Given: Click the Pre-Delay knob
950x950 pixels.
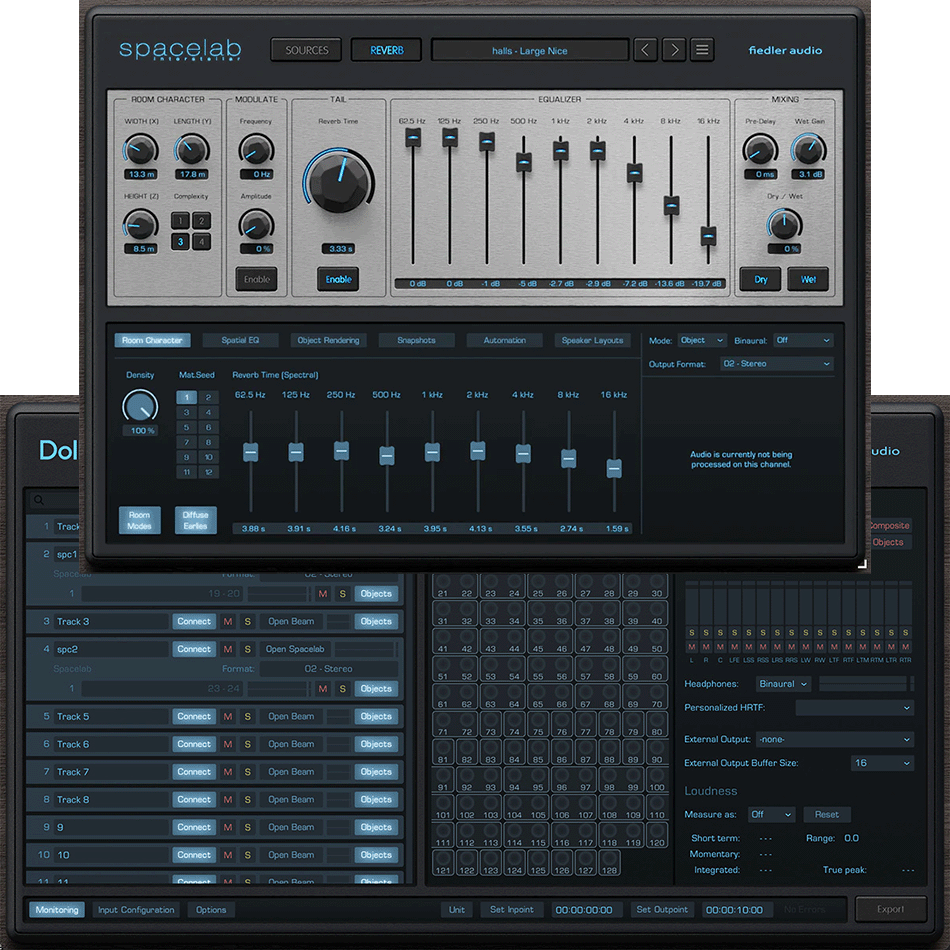Looking at the screenshot, I should pyautogui.click(x=760, y=150).
